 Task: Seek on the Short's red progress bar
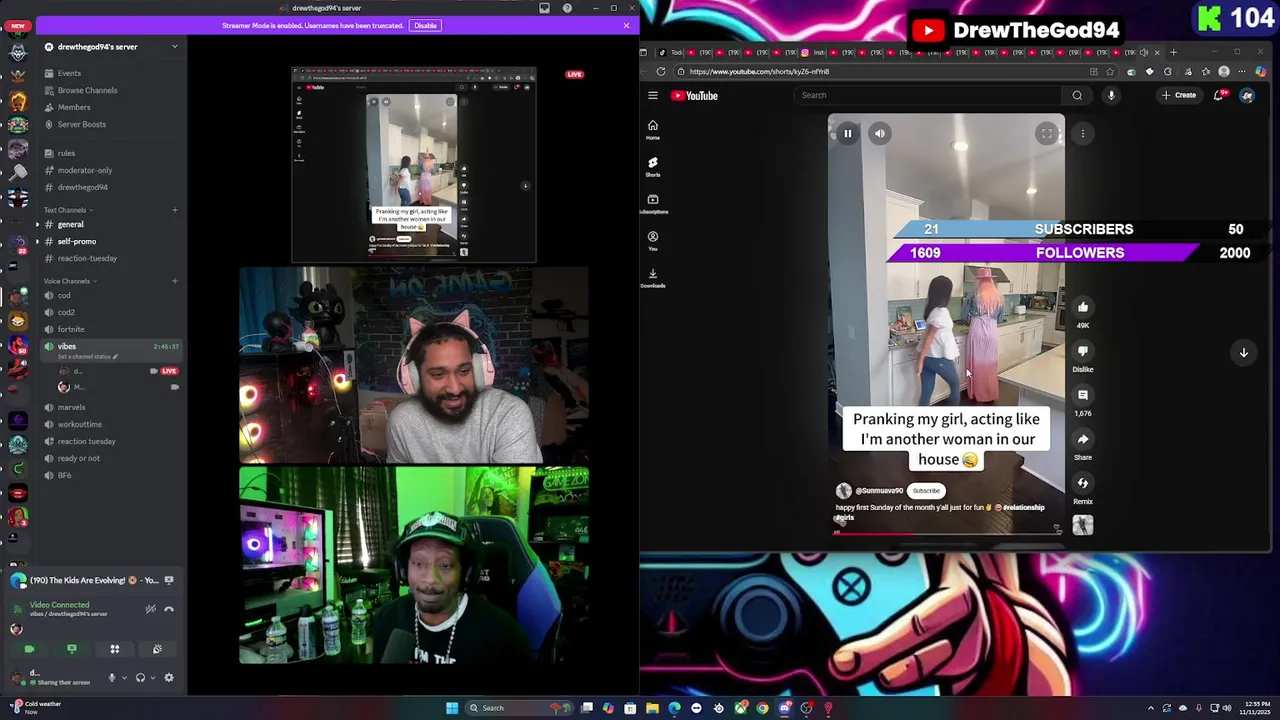[x=946, y=532]
